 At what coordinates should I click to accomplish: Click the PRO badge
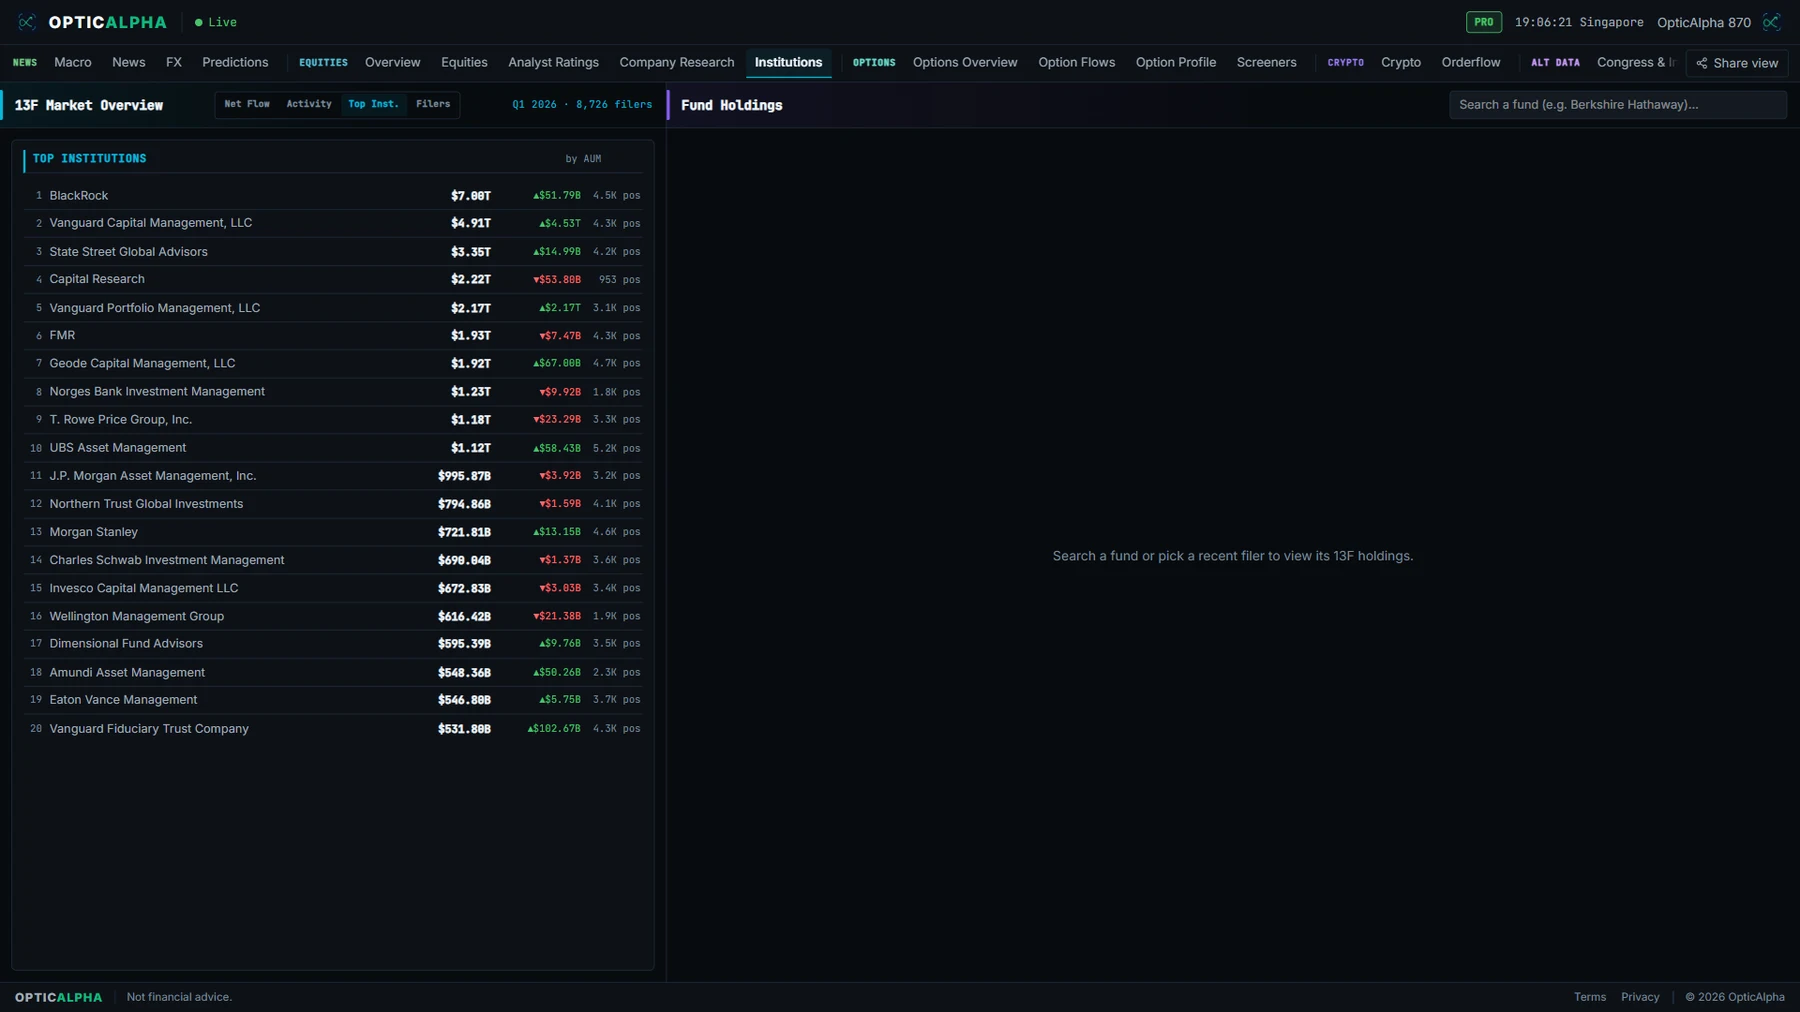pyautogui.click(x=1484, y=22)
